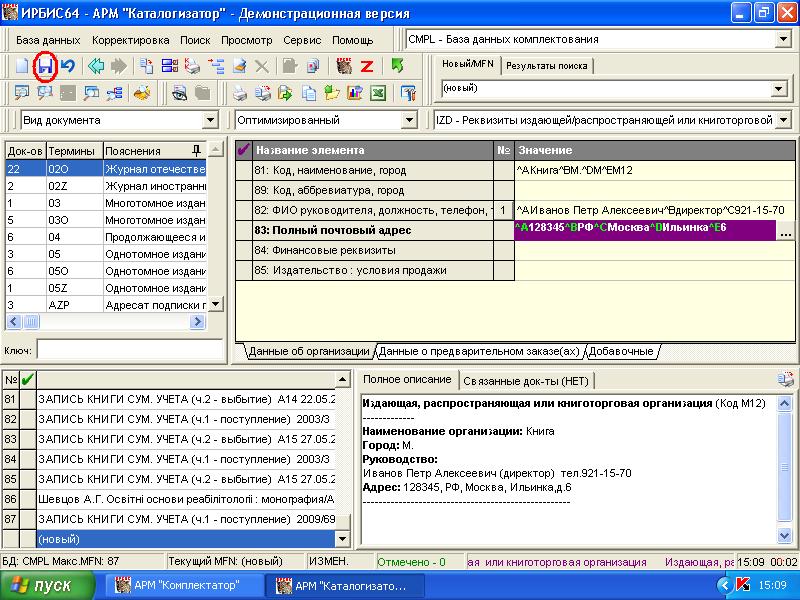The width and height of the screenshot is (800, 600).
Task: Click the edit page icon with yellow pencil
Action: pos(239,66)
